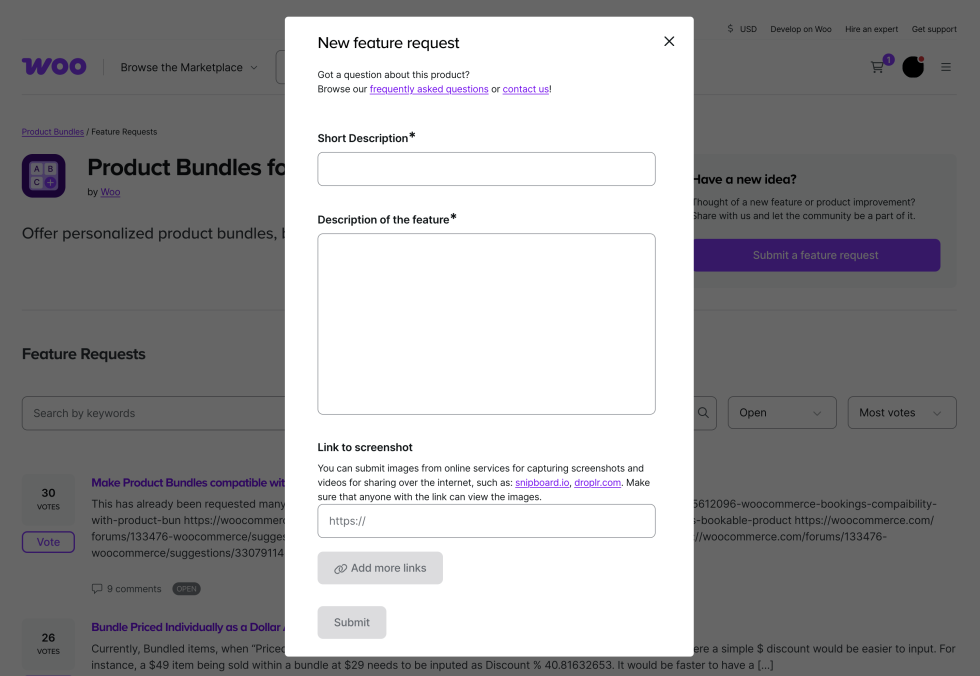
Task: Click the Hire an expert link
Action: pos(871,29)
